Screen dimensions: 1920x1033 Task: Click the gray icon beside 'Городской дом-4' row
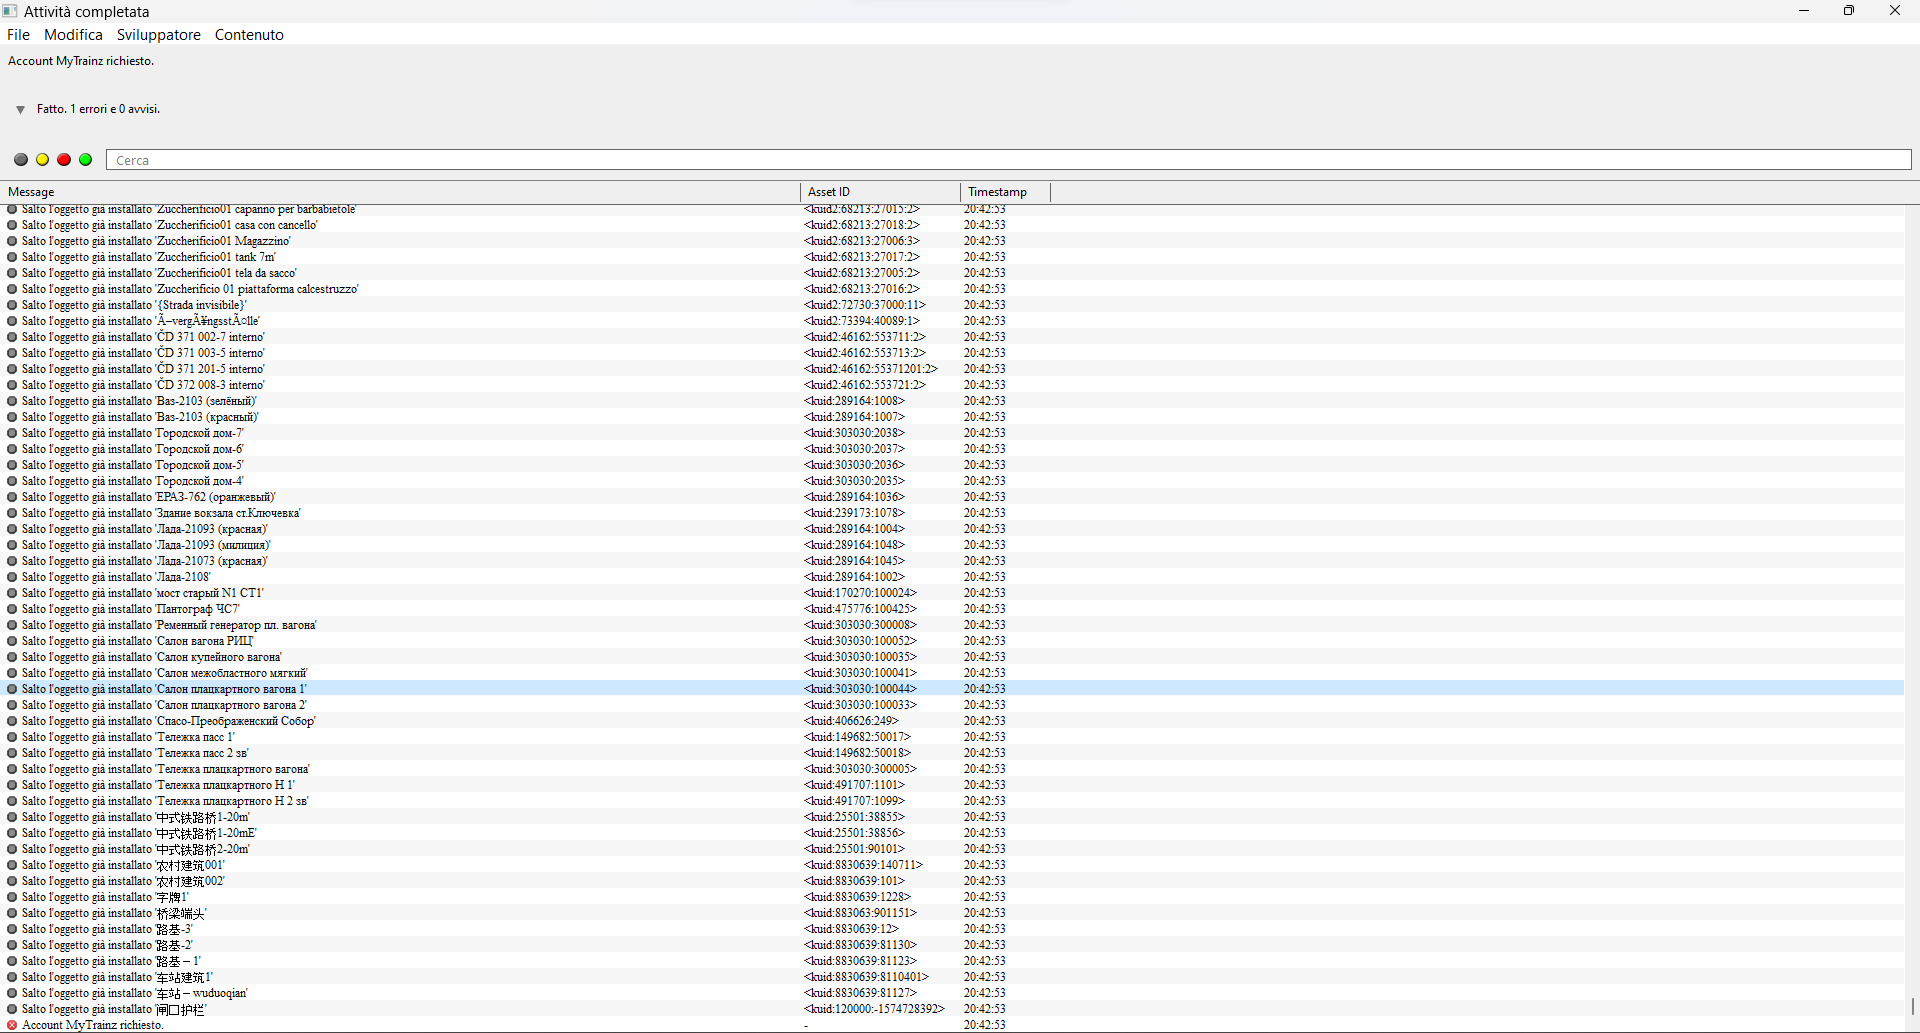(12, 481)
